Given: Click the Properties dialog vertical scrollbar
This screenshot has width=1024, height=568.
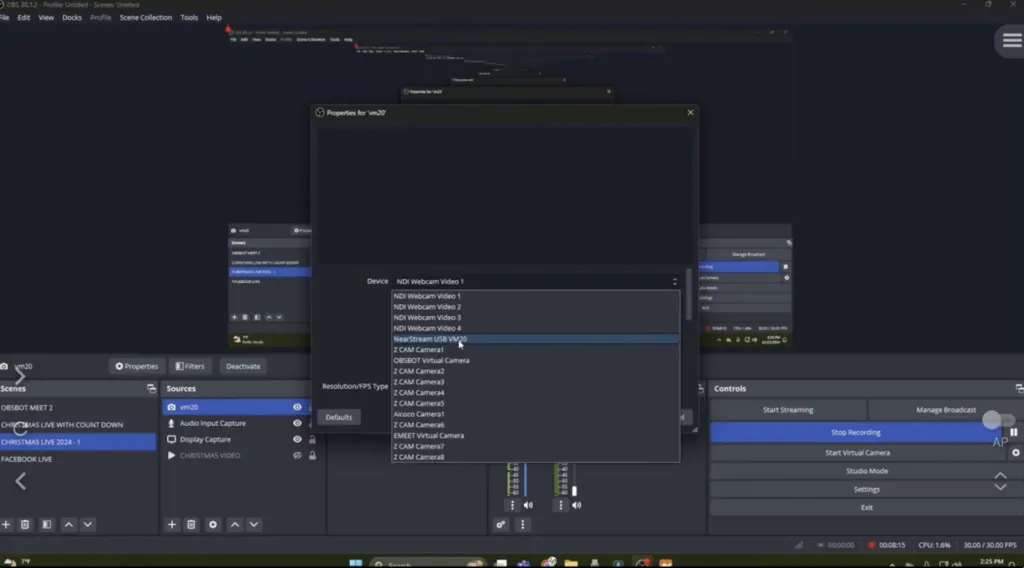Looking at the screenshot, I should (689, 294).
